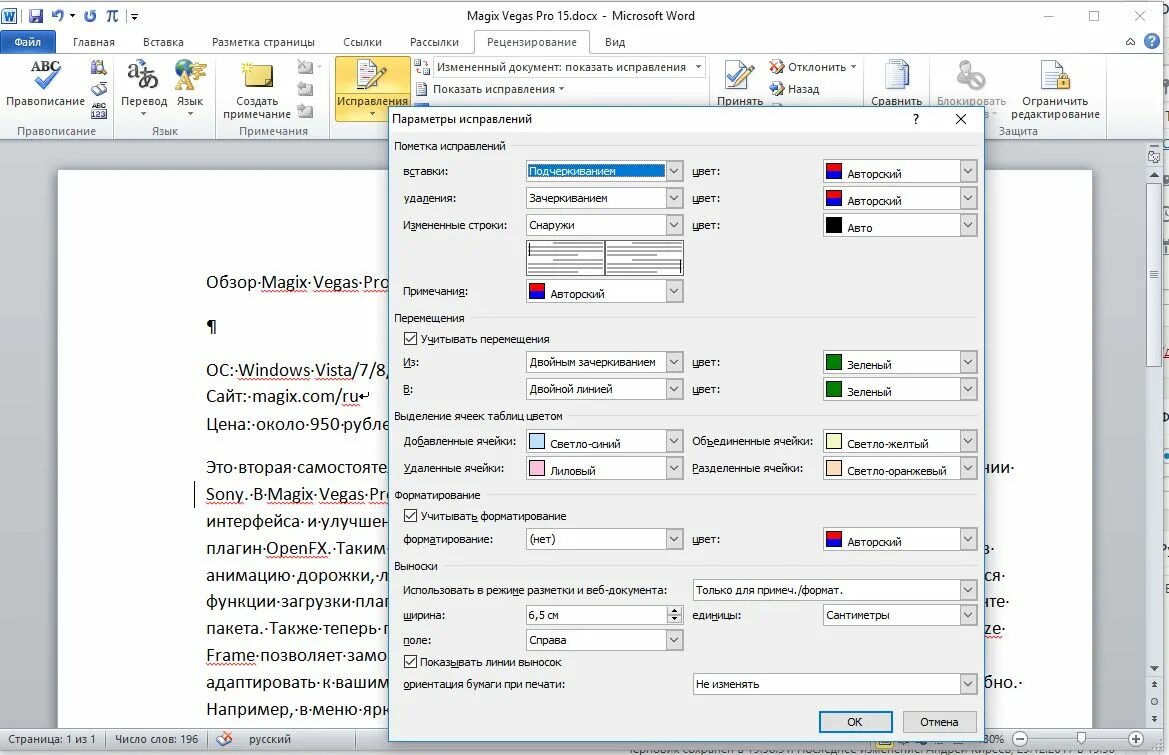Image resolution: width=1169 pixels, height=755 pixels.
Task: Open the 'вставки' style dropdown (Подчеркиванием)
Action: (x=604, y=171)
